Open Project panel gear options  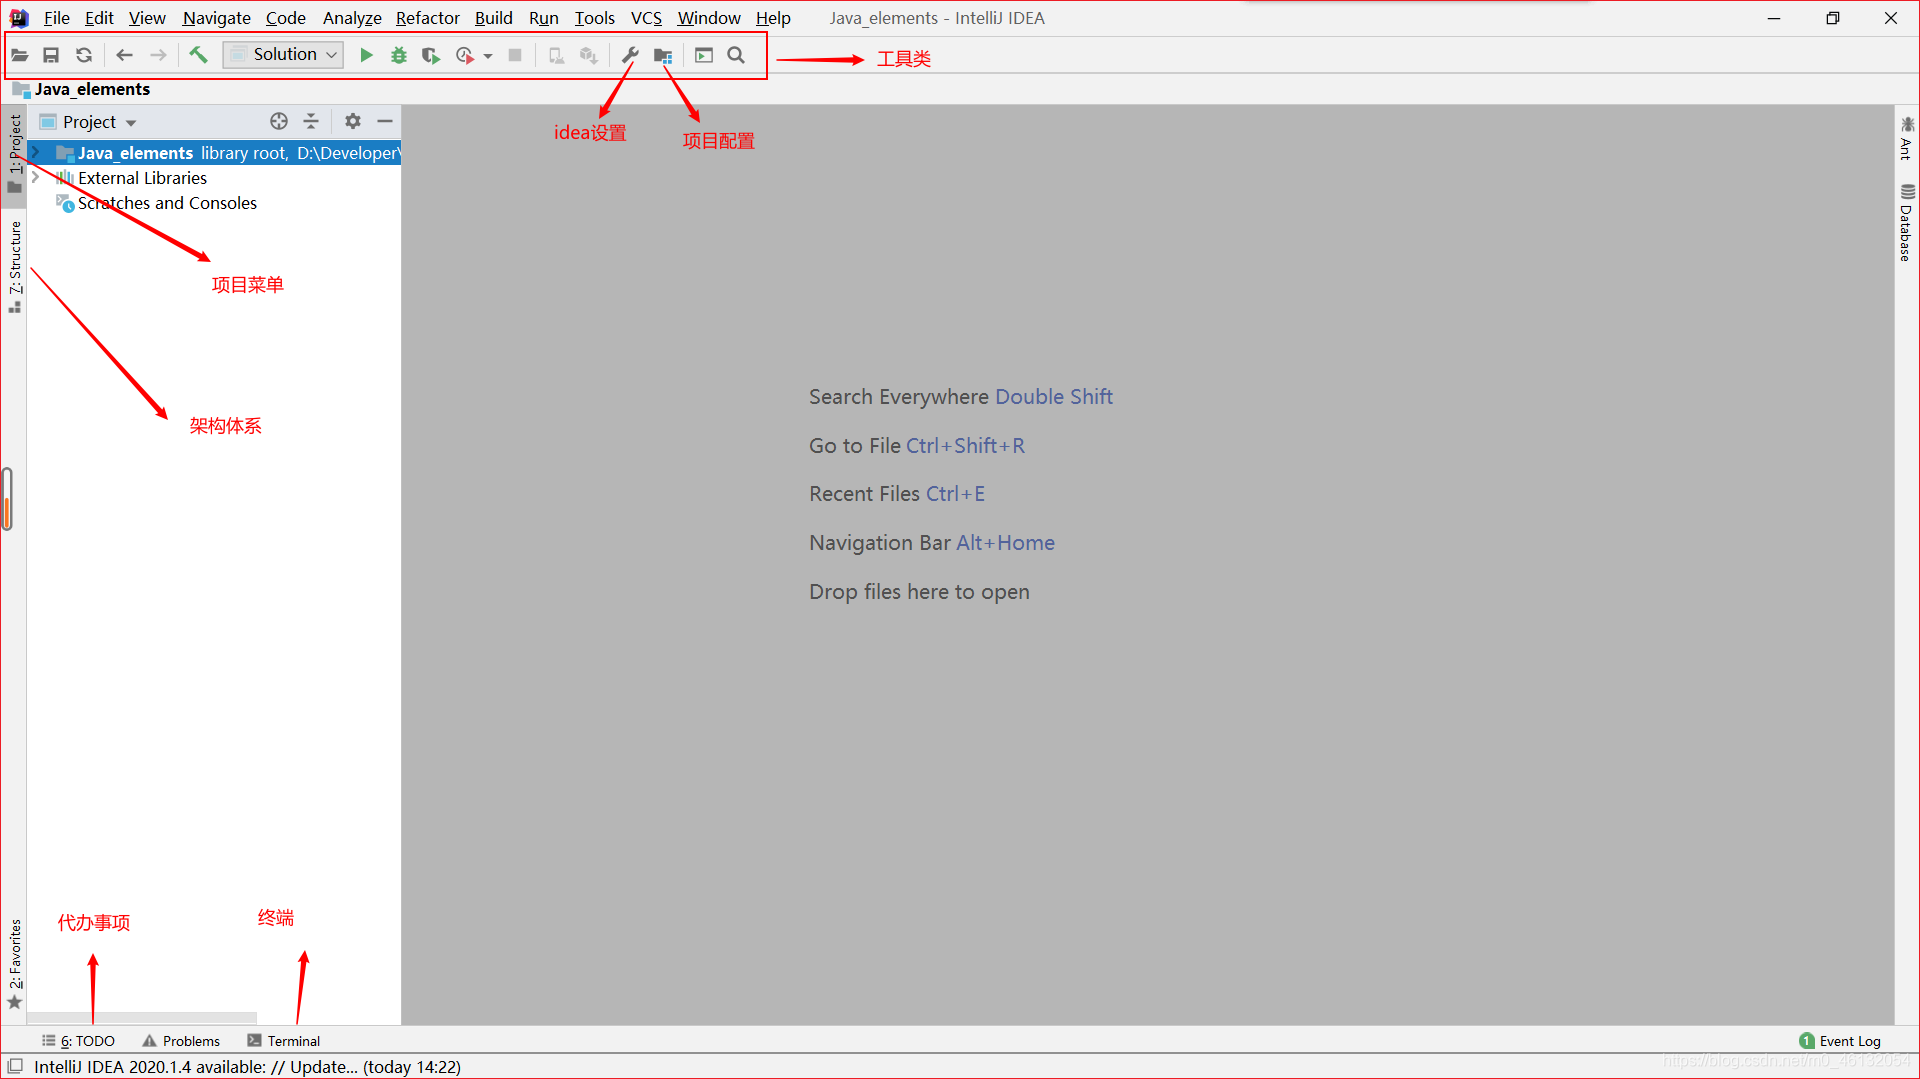coord(353,121)
